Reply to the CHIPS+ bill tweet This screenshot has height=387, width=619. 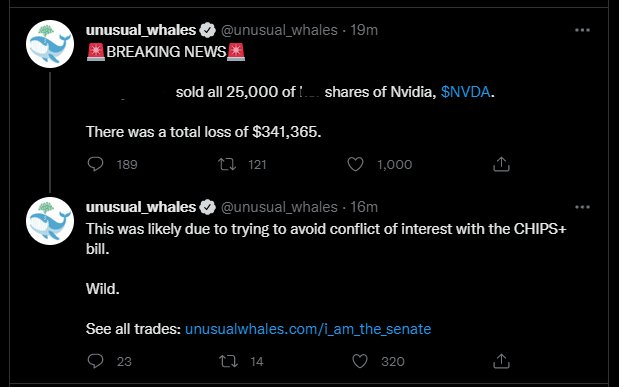(x=95, y=361)
